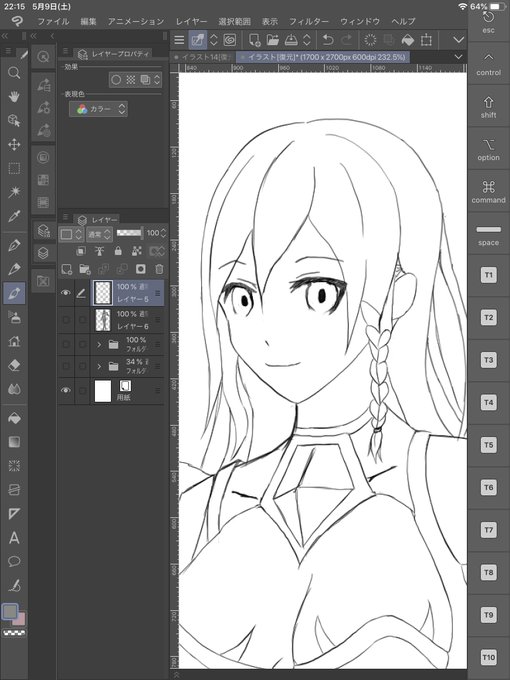The width and height of the screenshot is (510, 680).
Task: Select the main gray drawing color swatch
Action: click(x=10, y=612)
